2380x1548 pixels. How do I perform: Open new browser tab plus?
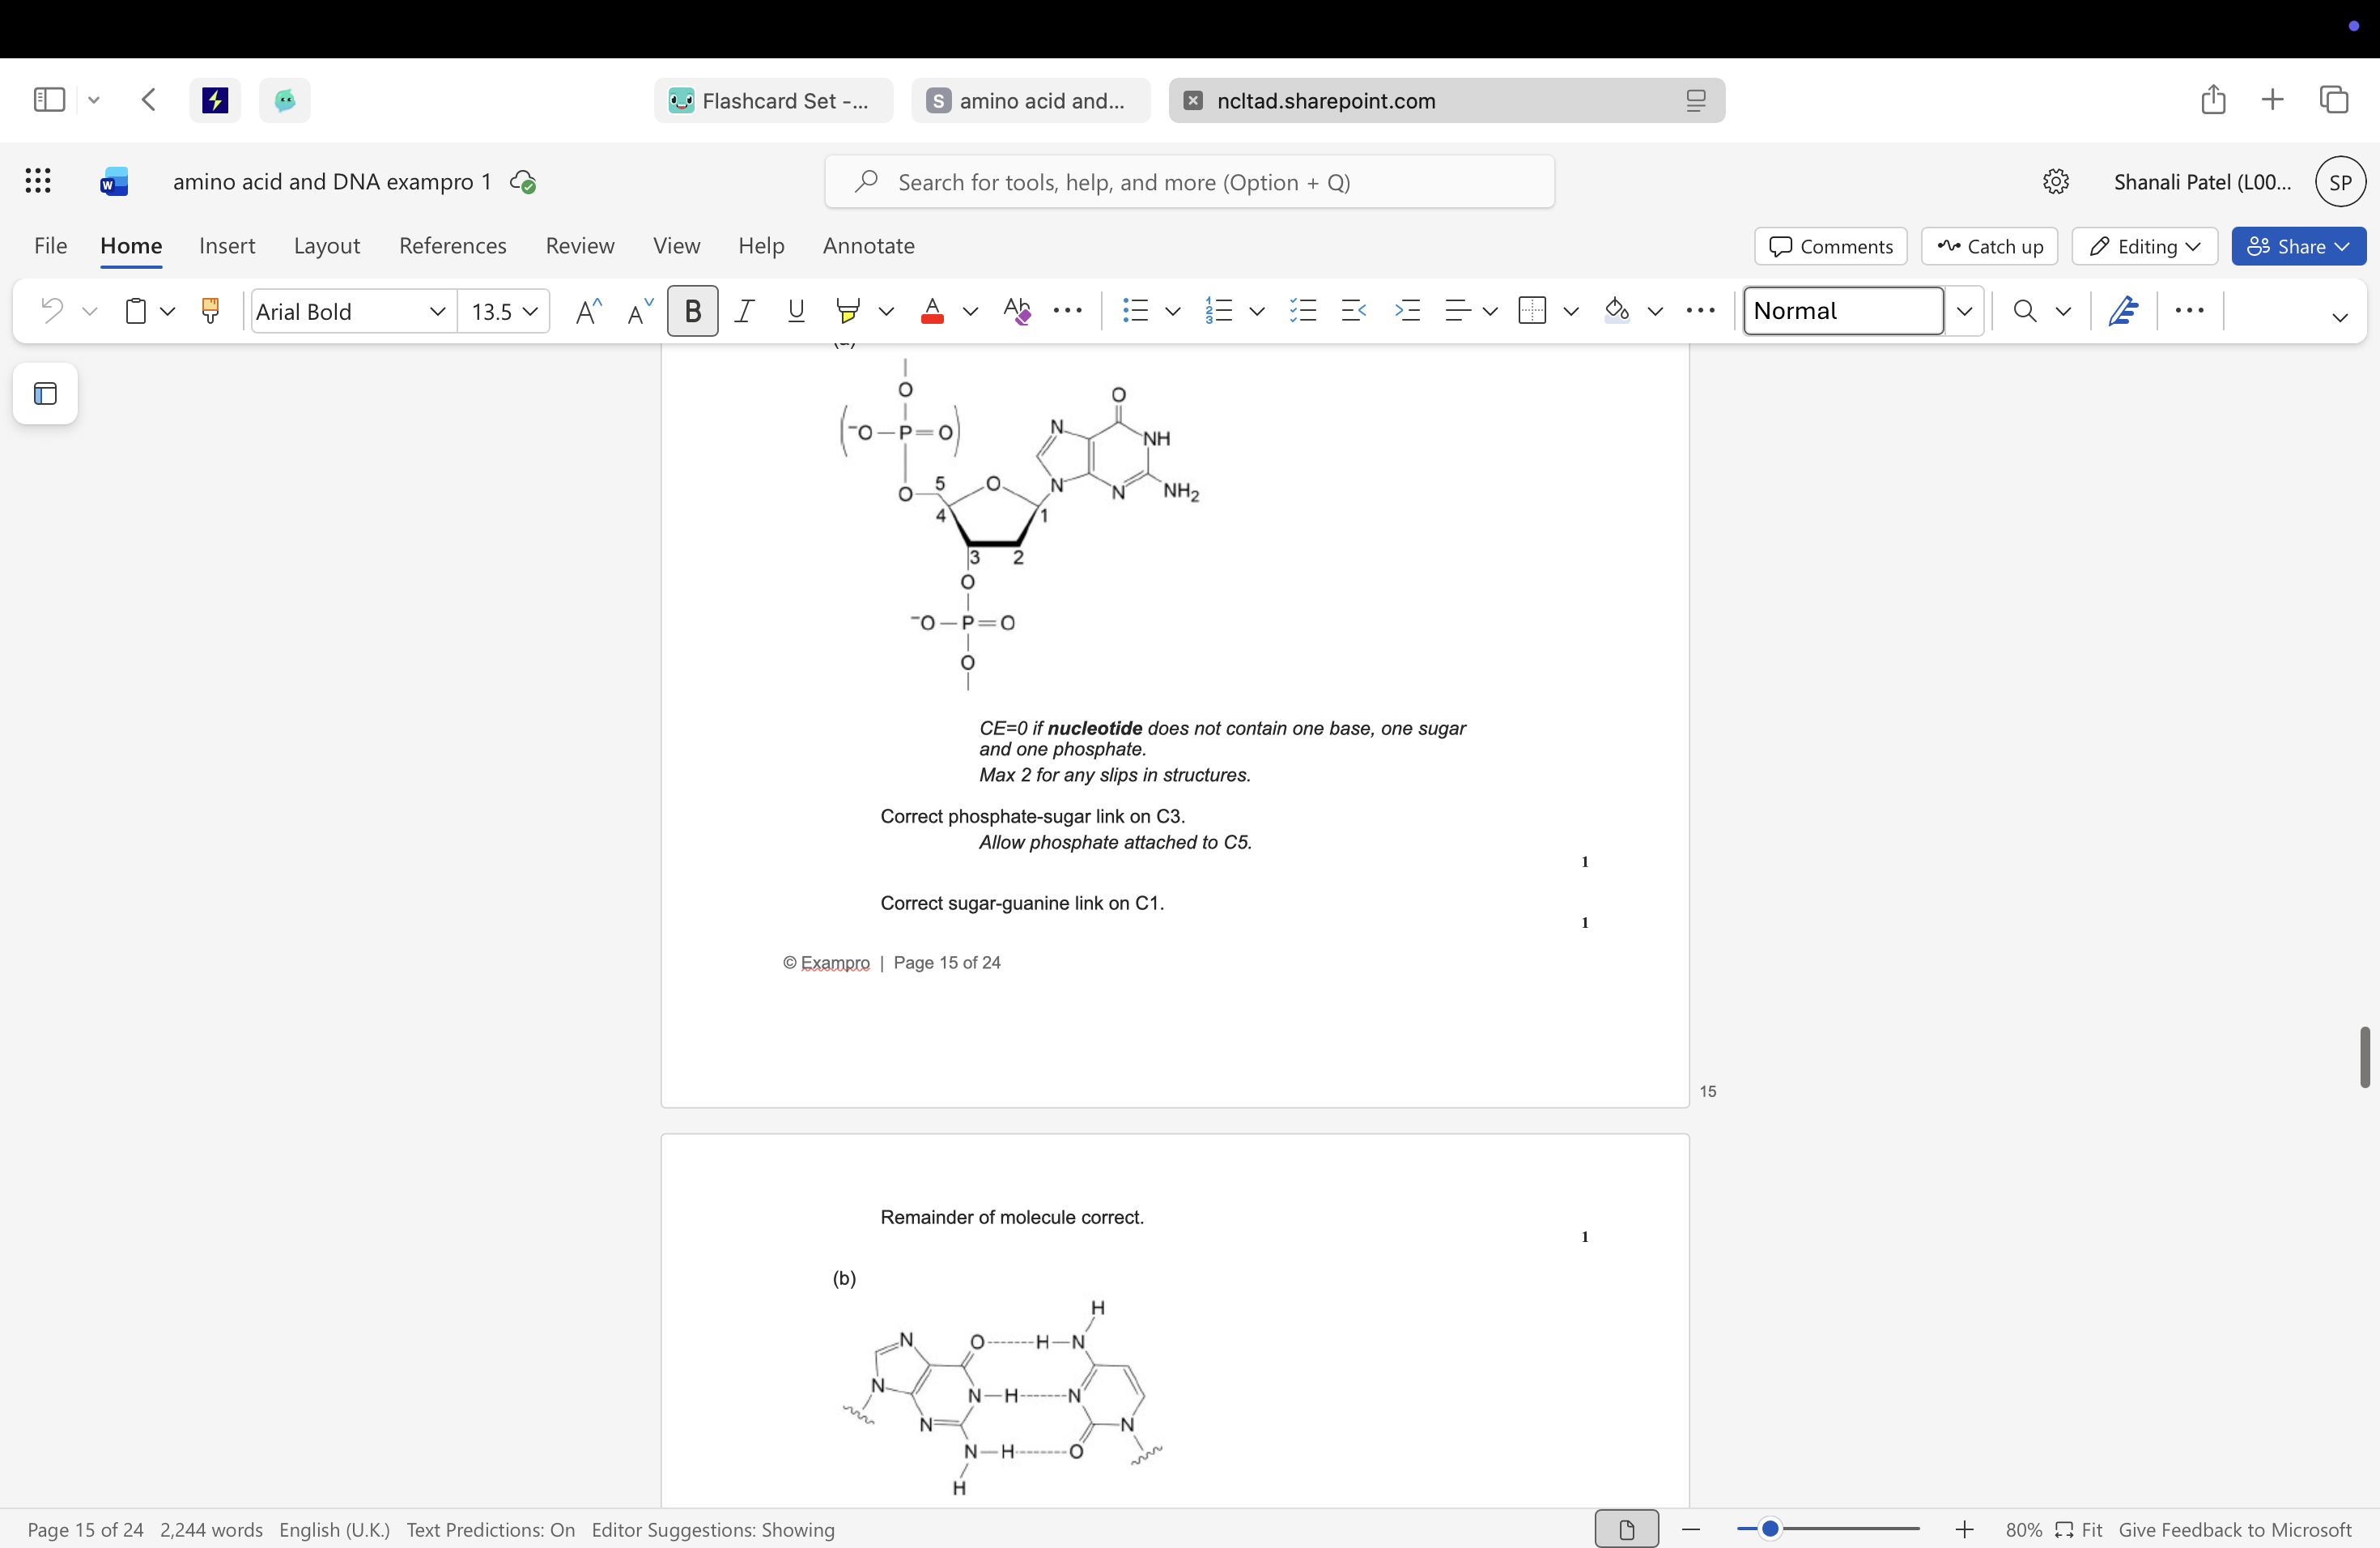[x=2272, y=99]
